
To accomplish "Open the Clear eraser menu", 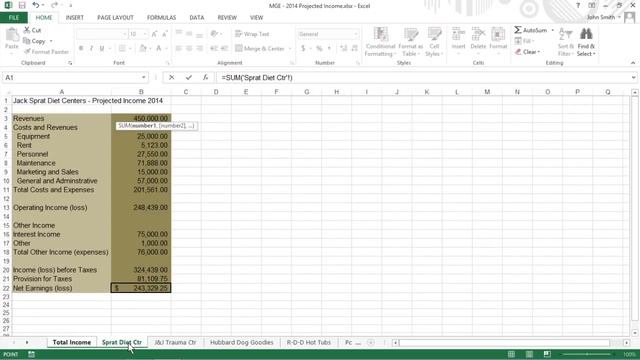I will tap(527, 52).
